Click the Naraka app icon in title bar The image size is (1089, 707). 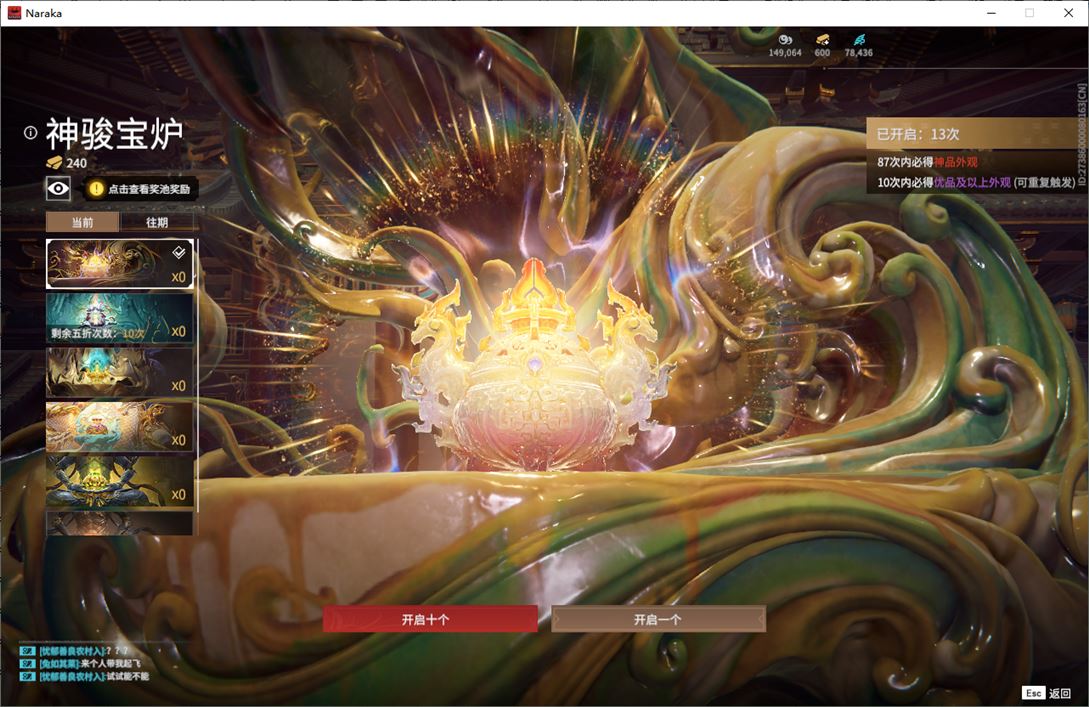pyautogui.click(x=14, y=13)
